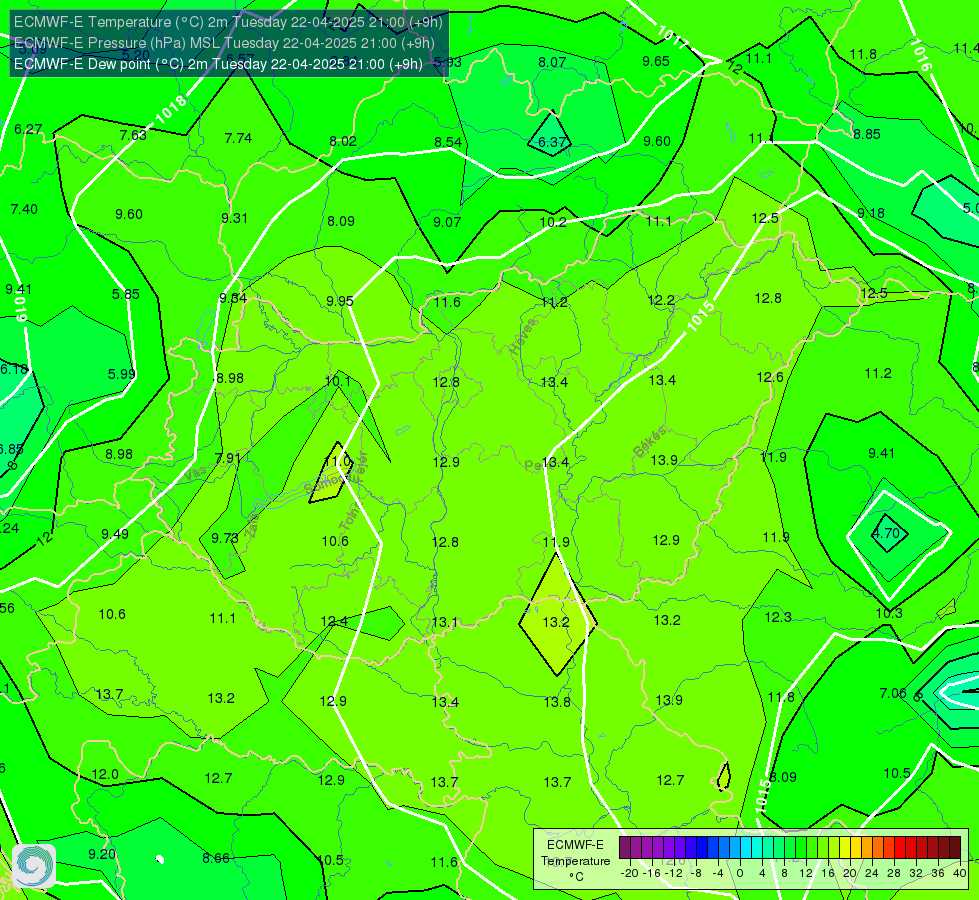Click the 9.20 temperature value

coord(102,854)
